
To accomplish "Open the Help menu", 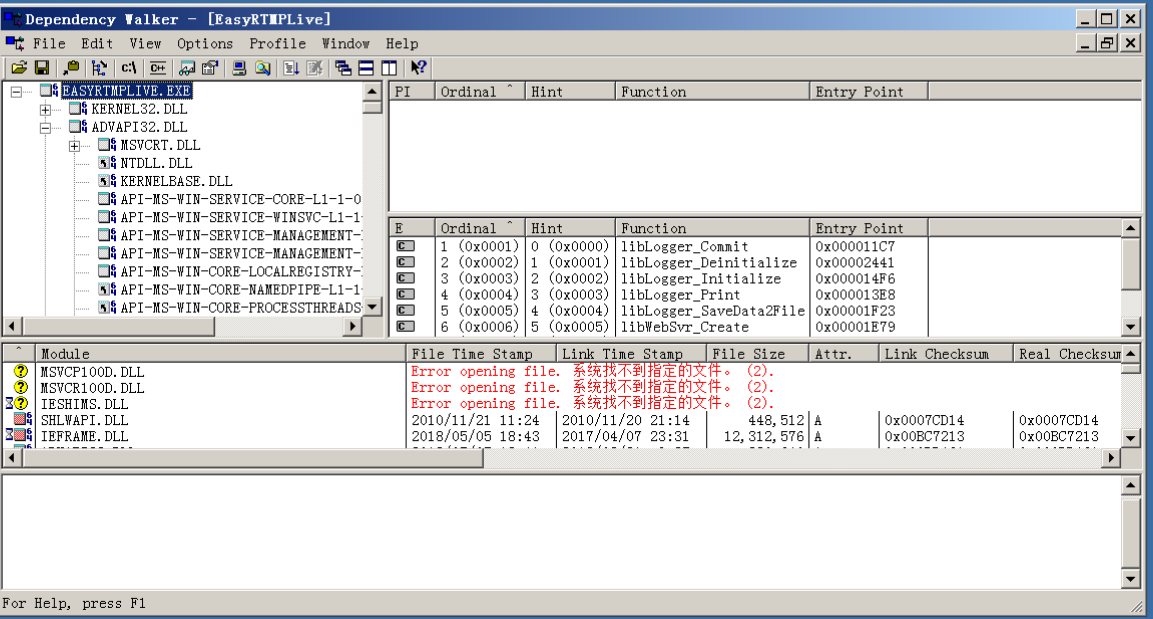I will [402, 43].
